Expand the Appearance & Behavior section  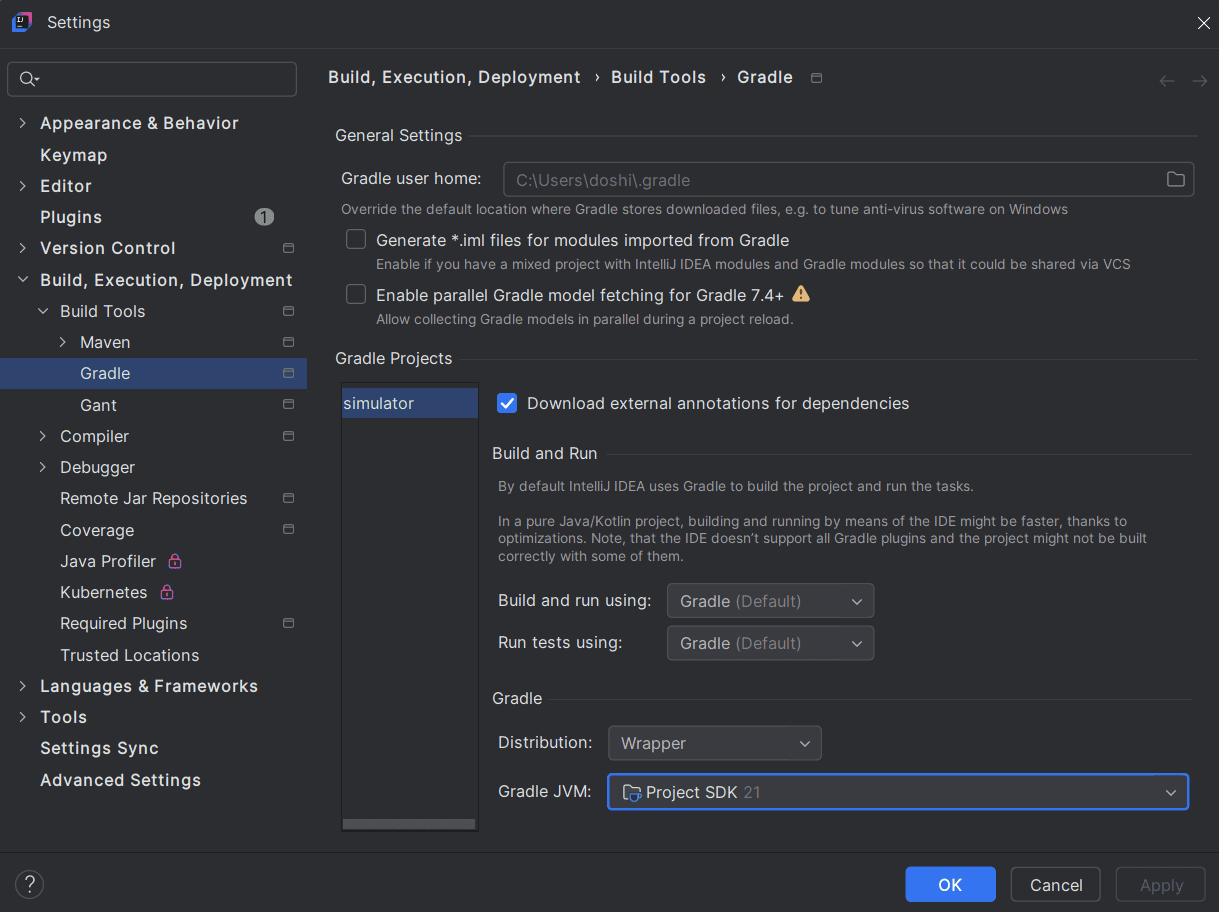coord(23,123)
